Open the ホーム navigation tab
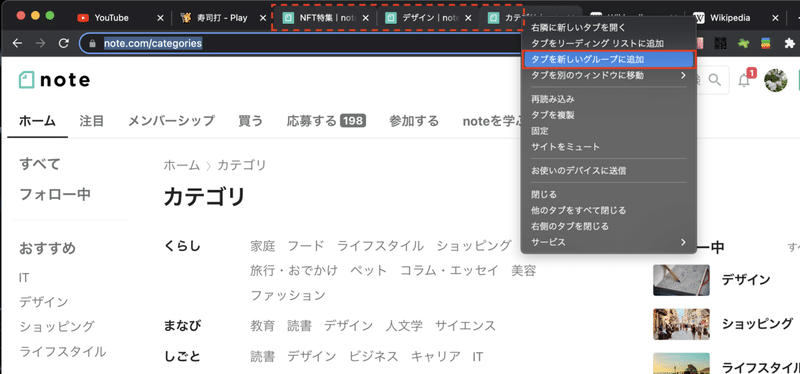Viewport: 800px width, 374px height. point(37,121)
